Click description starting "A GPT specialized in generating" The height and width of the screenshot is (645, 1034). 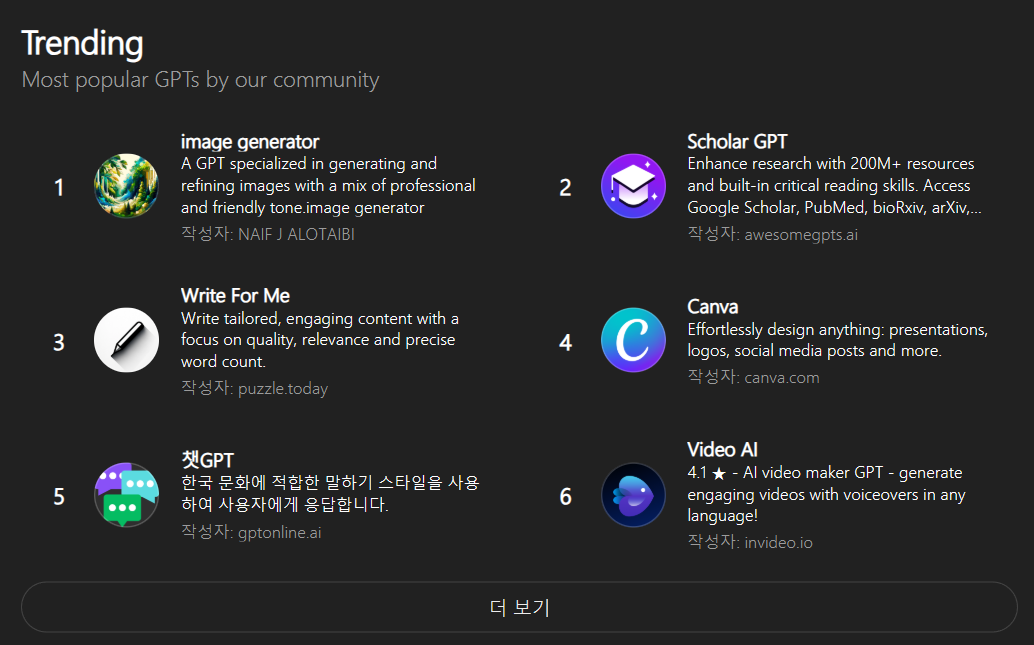[328, 185]
